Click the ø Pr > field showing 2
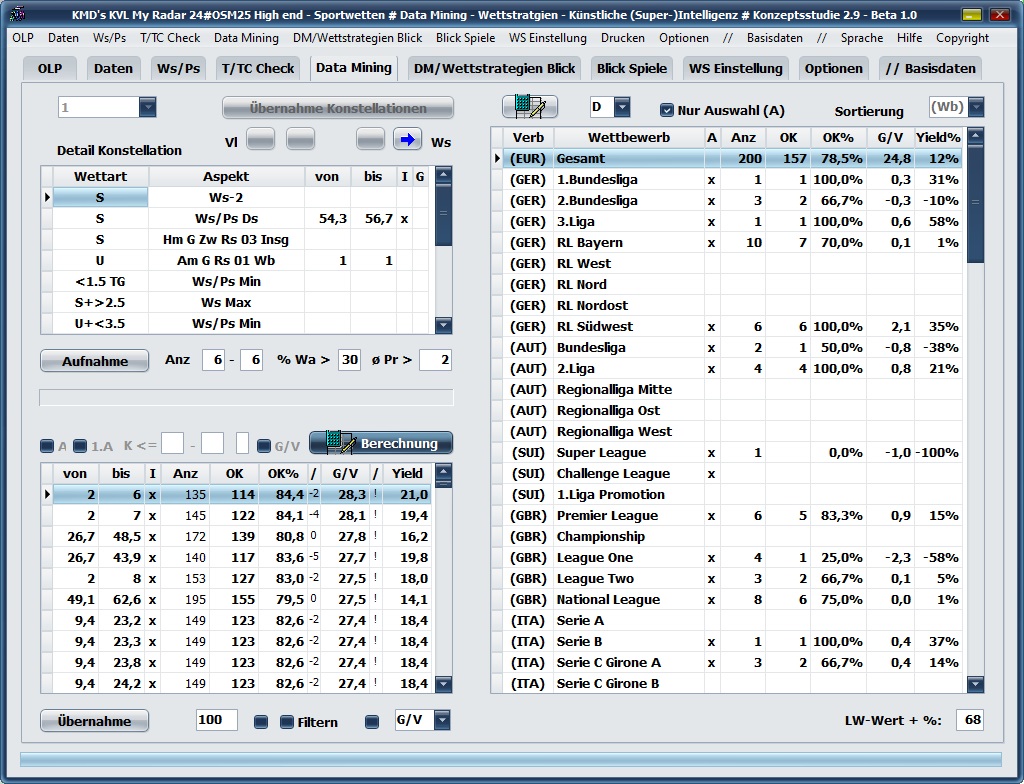 tap(436, 360)
